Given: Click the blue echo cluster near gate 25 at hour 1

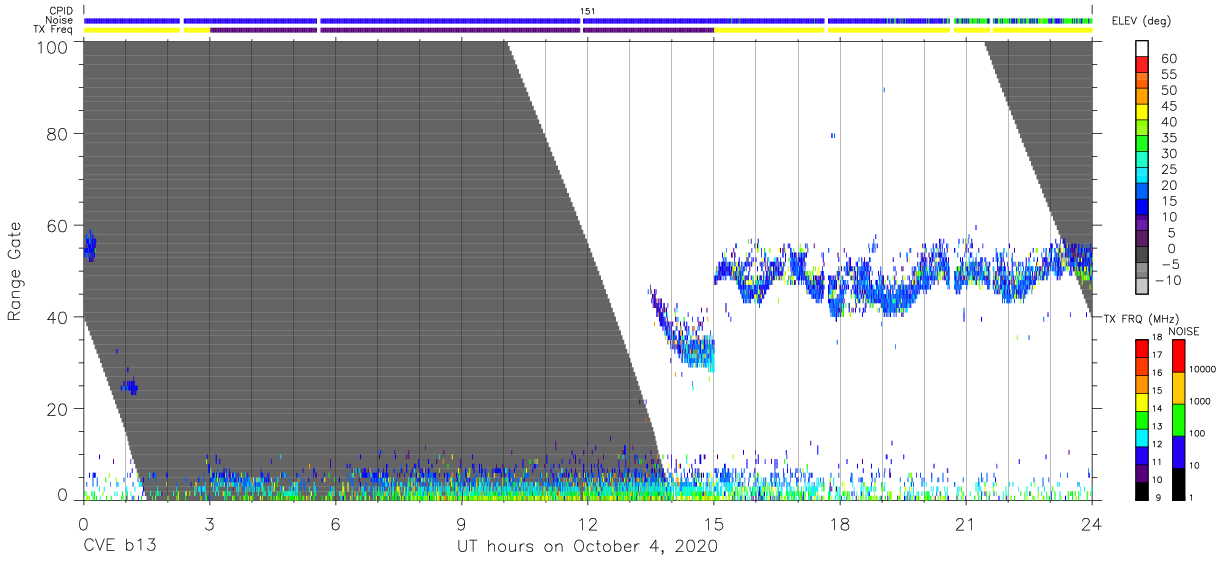Looking at the screenshot, I should [x=128, y=386].
